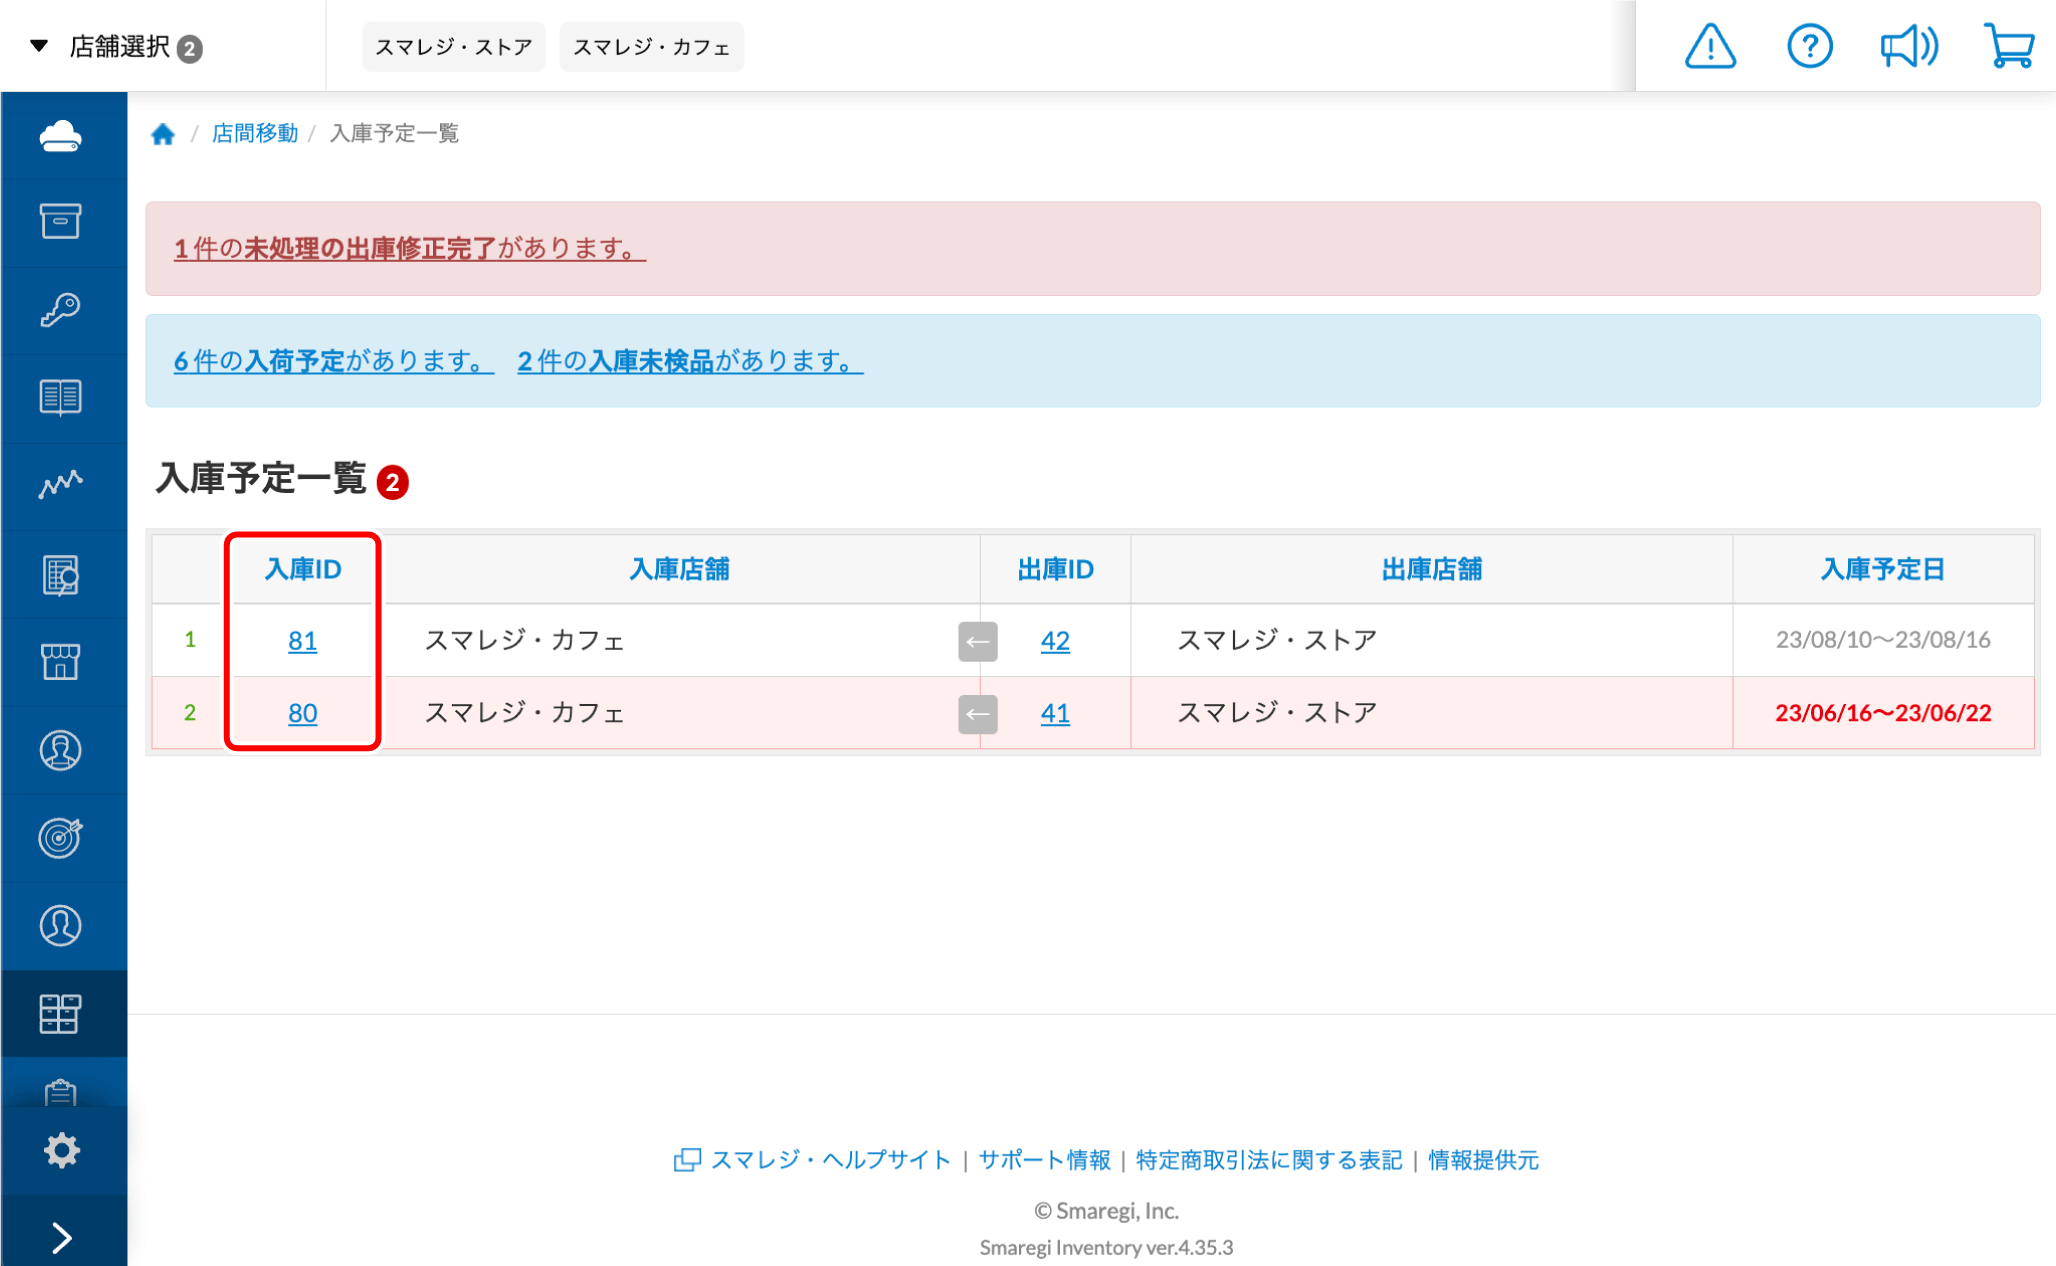Expand the sidebar using the bottom chevron

(62, 1238)
